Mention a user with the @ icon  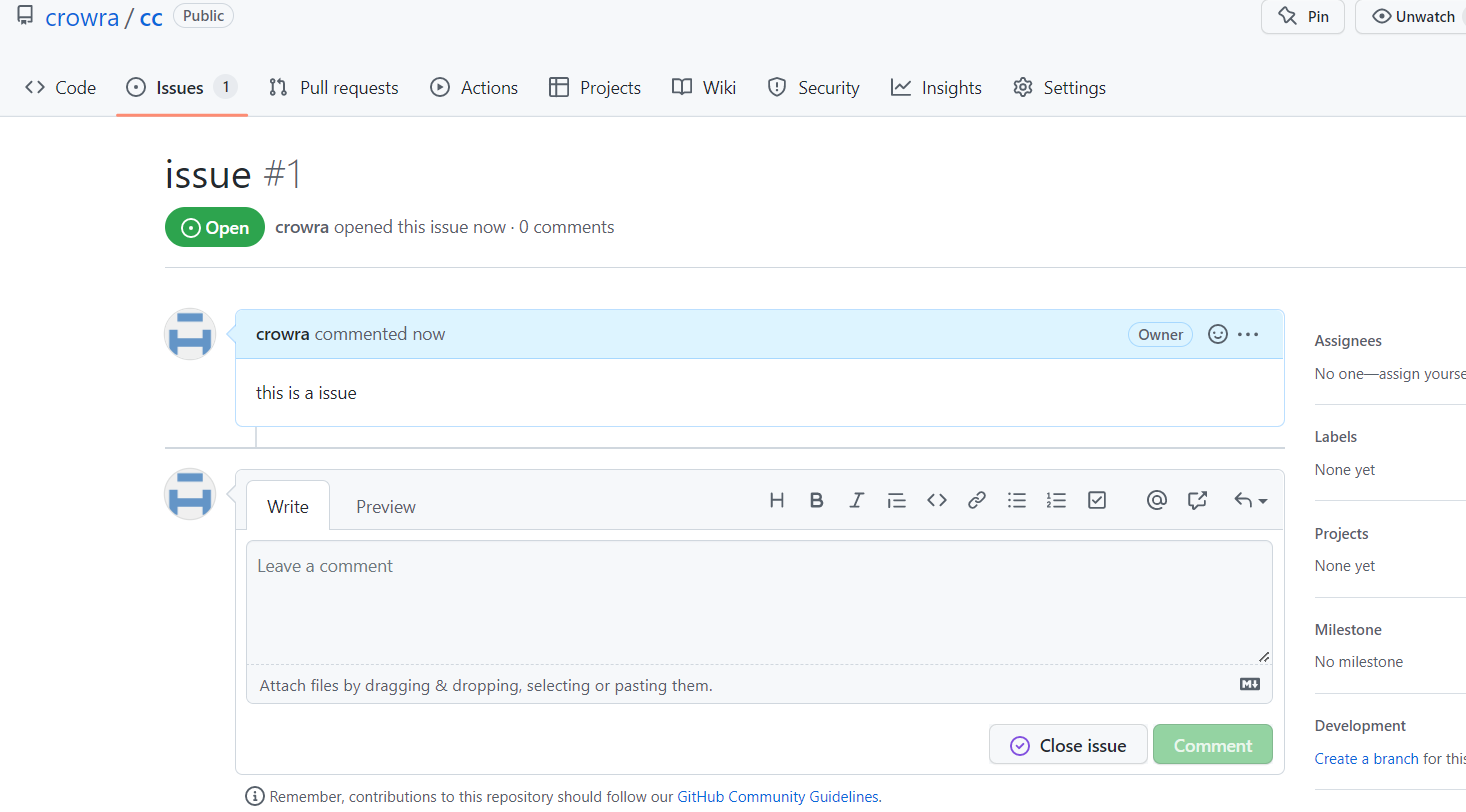[1157, 500]
